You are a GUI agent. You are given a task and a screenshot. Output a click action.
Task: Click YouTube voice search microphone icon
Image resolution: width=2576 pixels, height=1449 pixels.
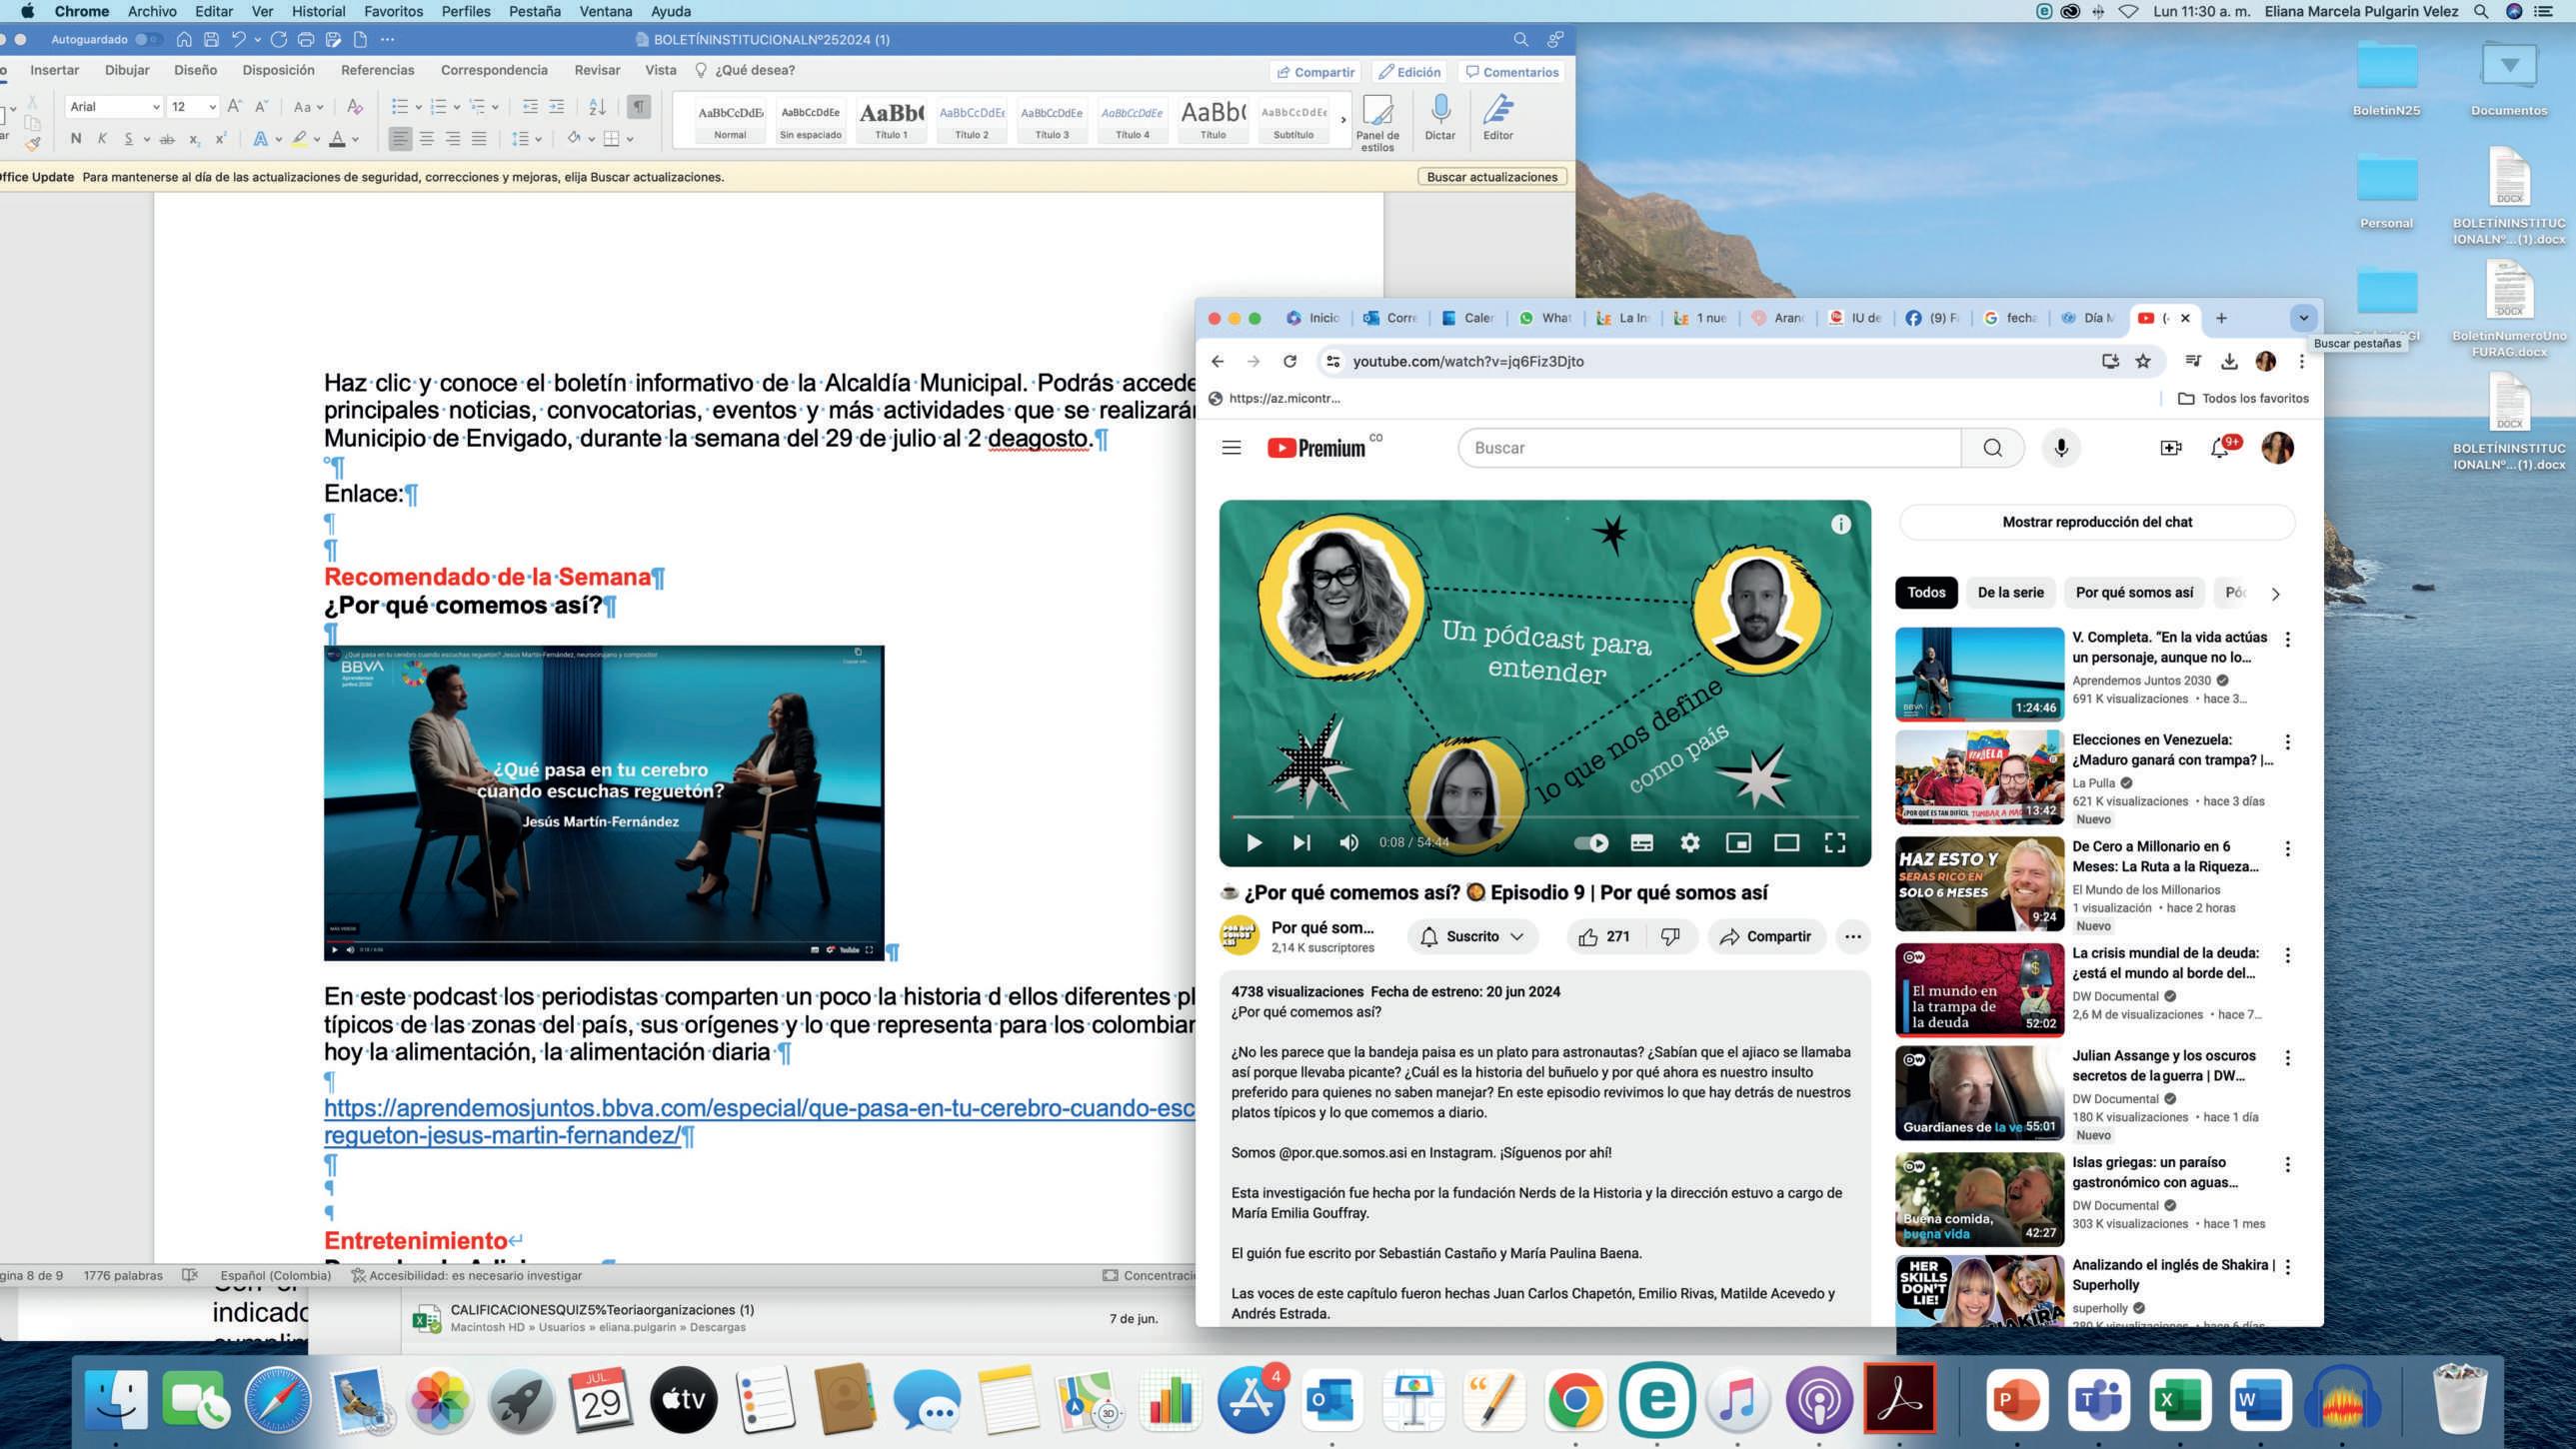[2060, 448]
